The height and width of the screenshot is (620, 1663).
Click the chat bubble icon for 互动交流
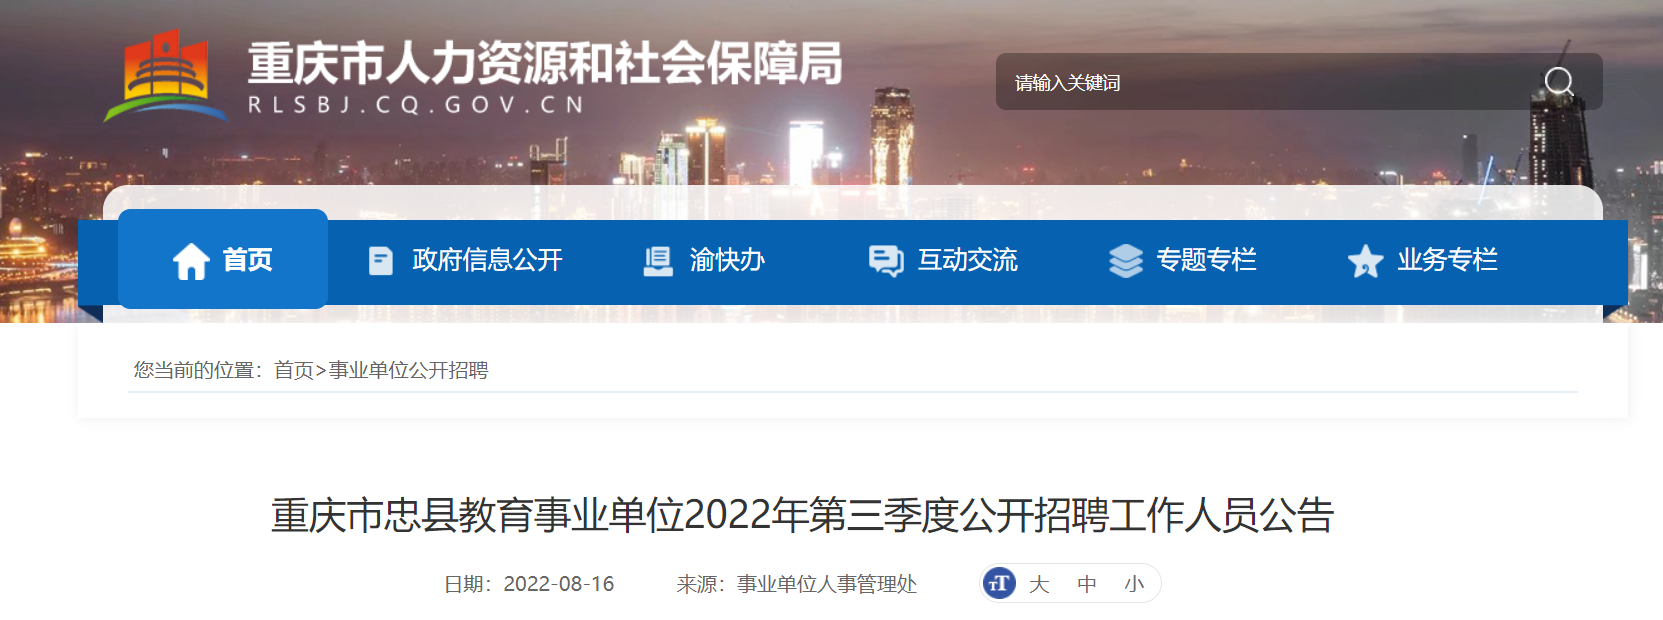click(x=886, y=261)
